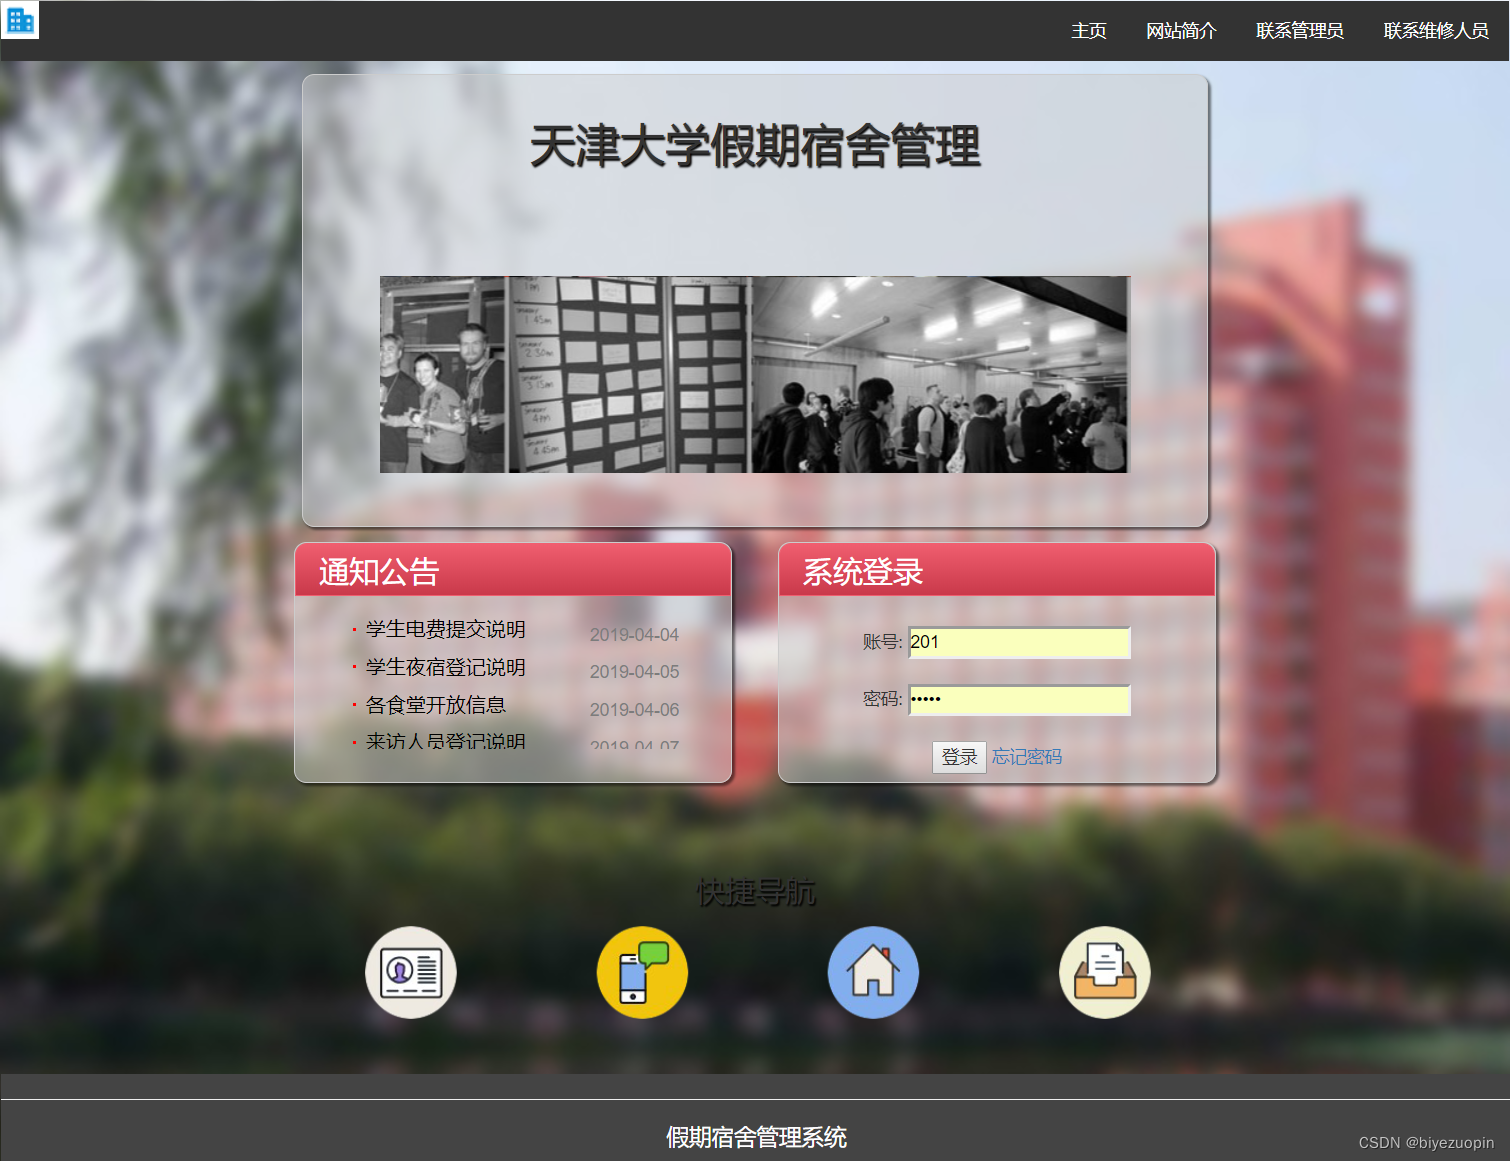
Task: Open 联系维修人员 menu item
Action: [x=1436, y=31]
